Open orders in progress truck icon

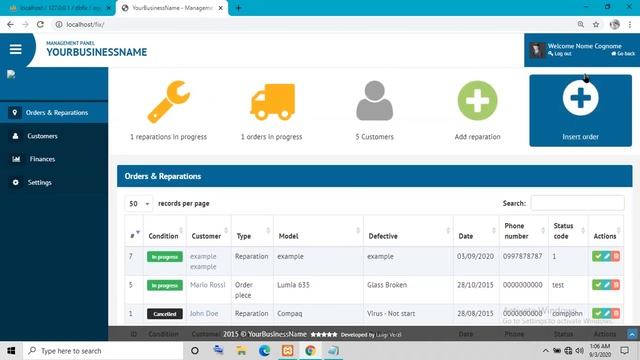coord(272,102)
